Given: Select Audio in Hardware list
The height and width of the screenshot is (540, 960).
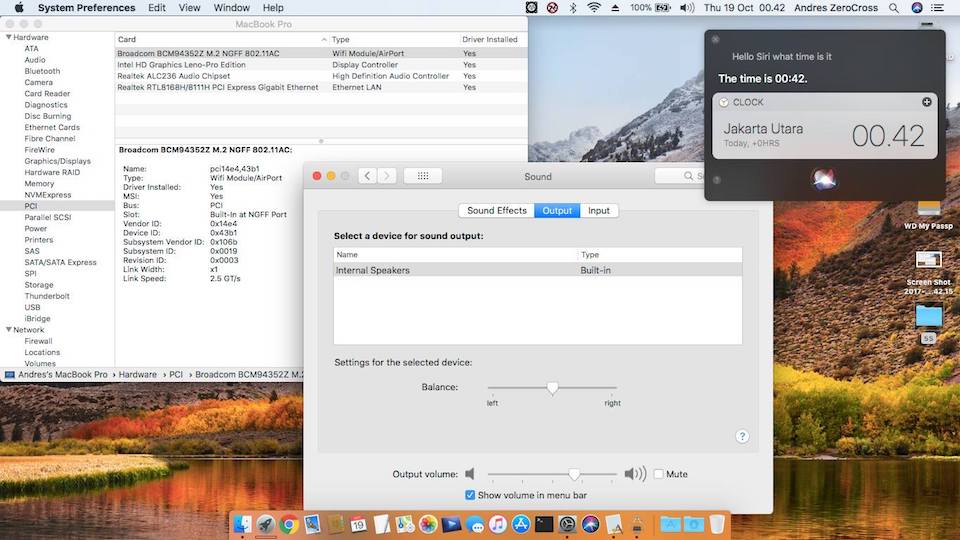Looking at the screenshot, I should (x=35, y=60).
